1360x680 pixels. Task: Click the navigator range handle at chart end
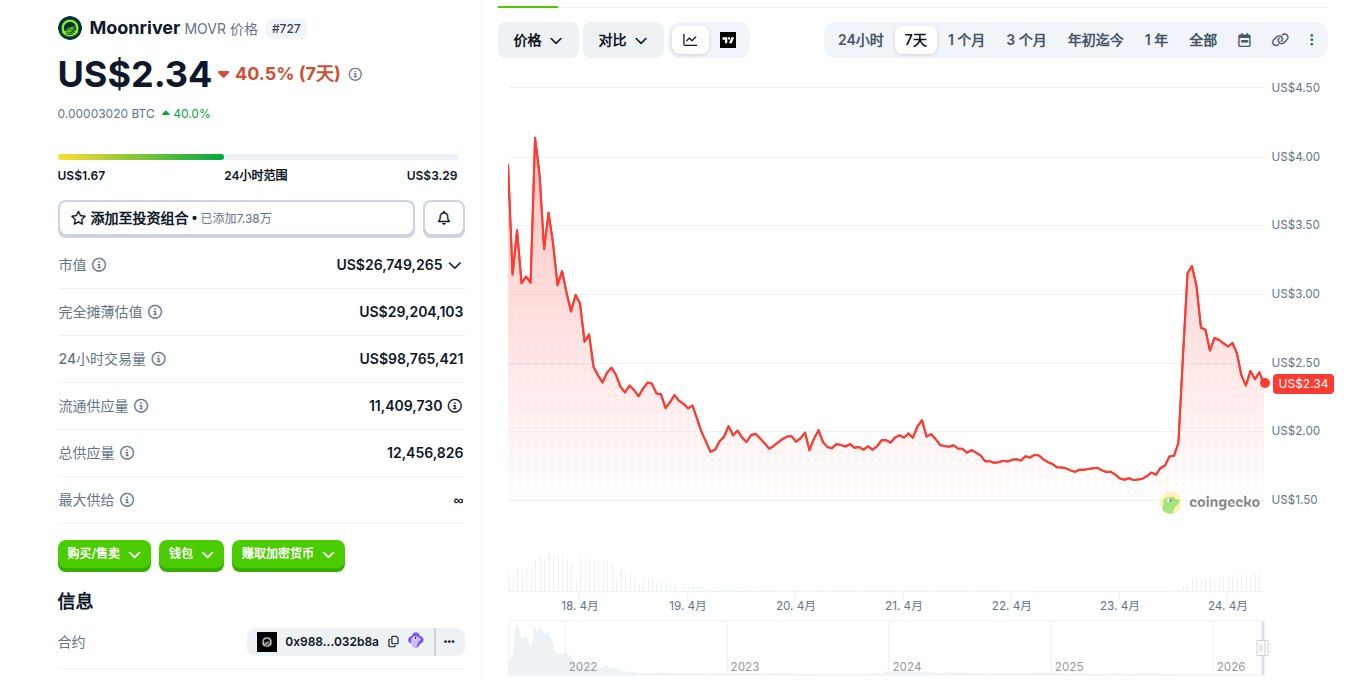point(1262,648)
